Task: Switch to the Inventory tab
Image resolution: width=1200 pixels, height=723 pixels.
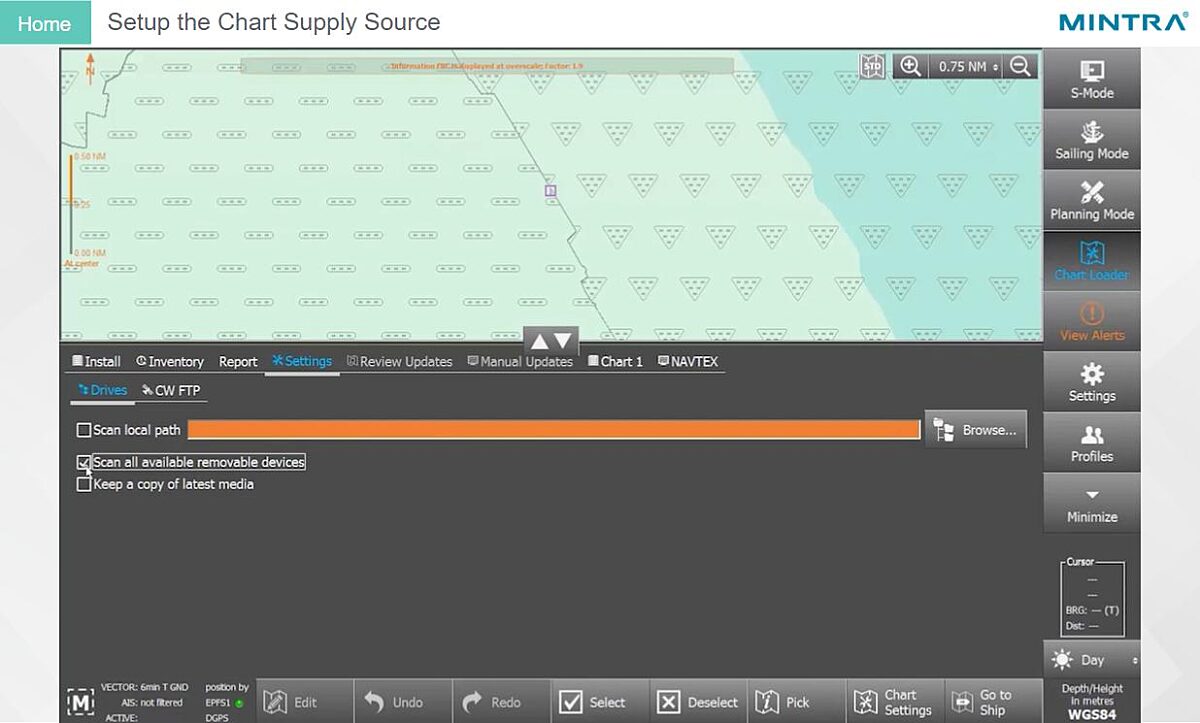Action: [169, 362]
